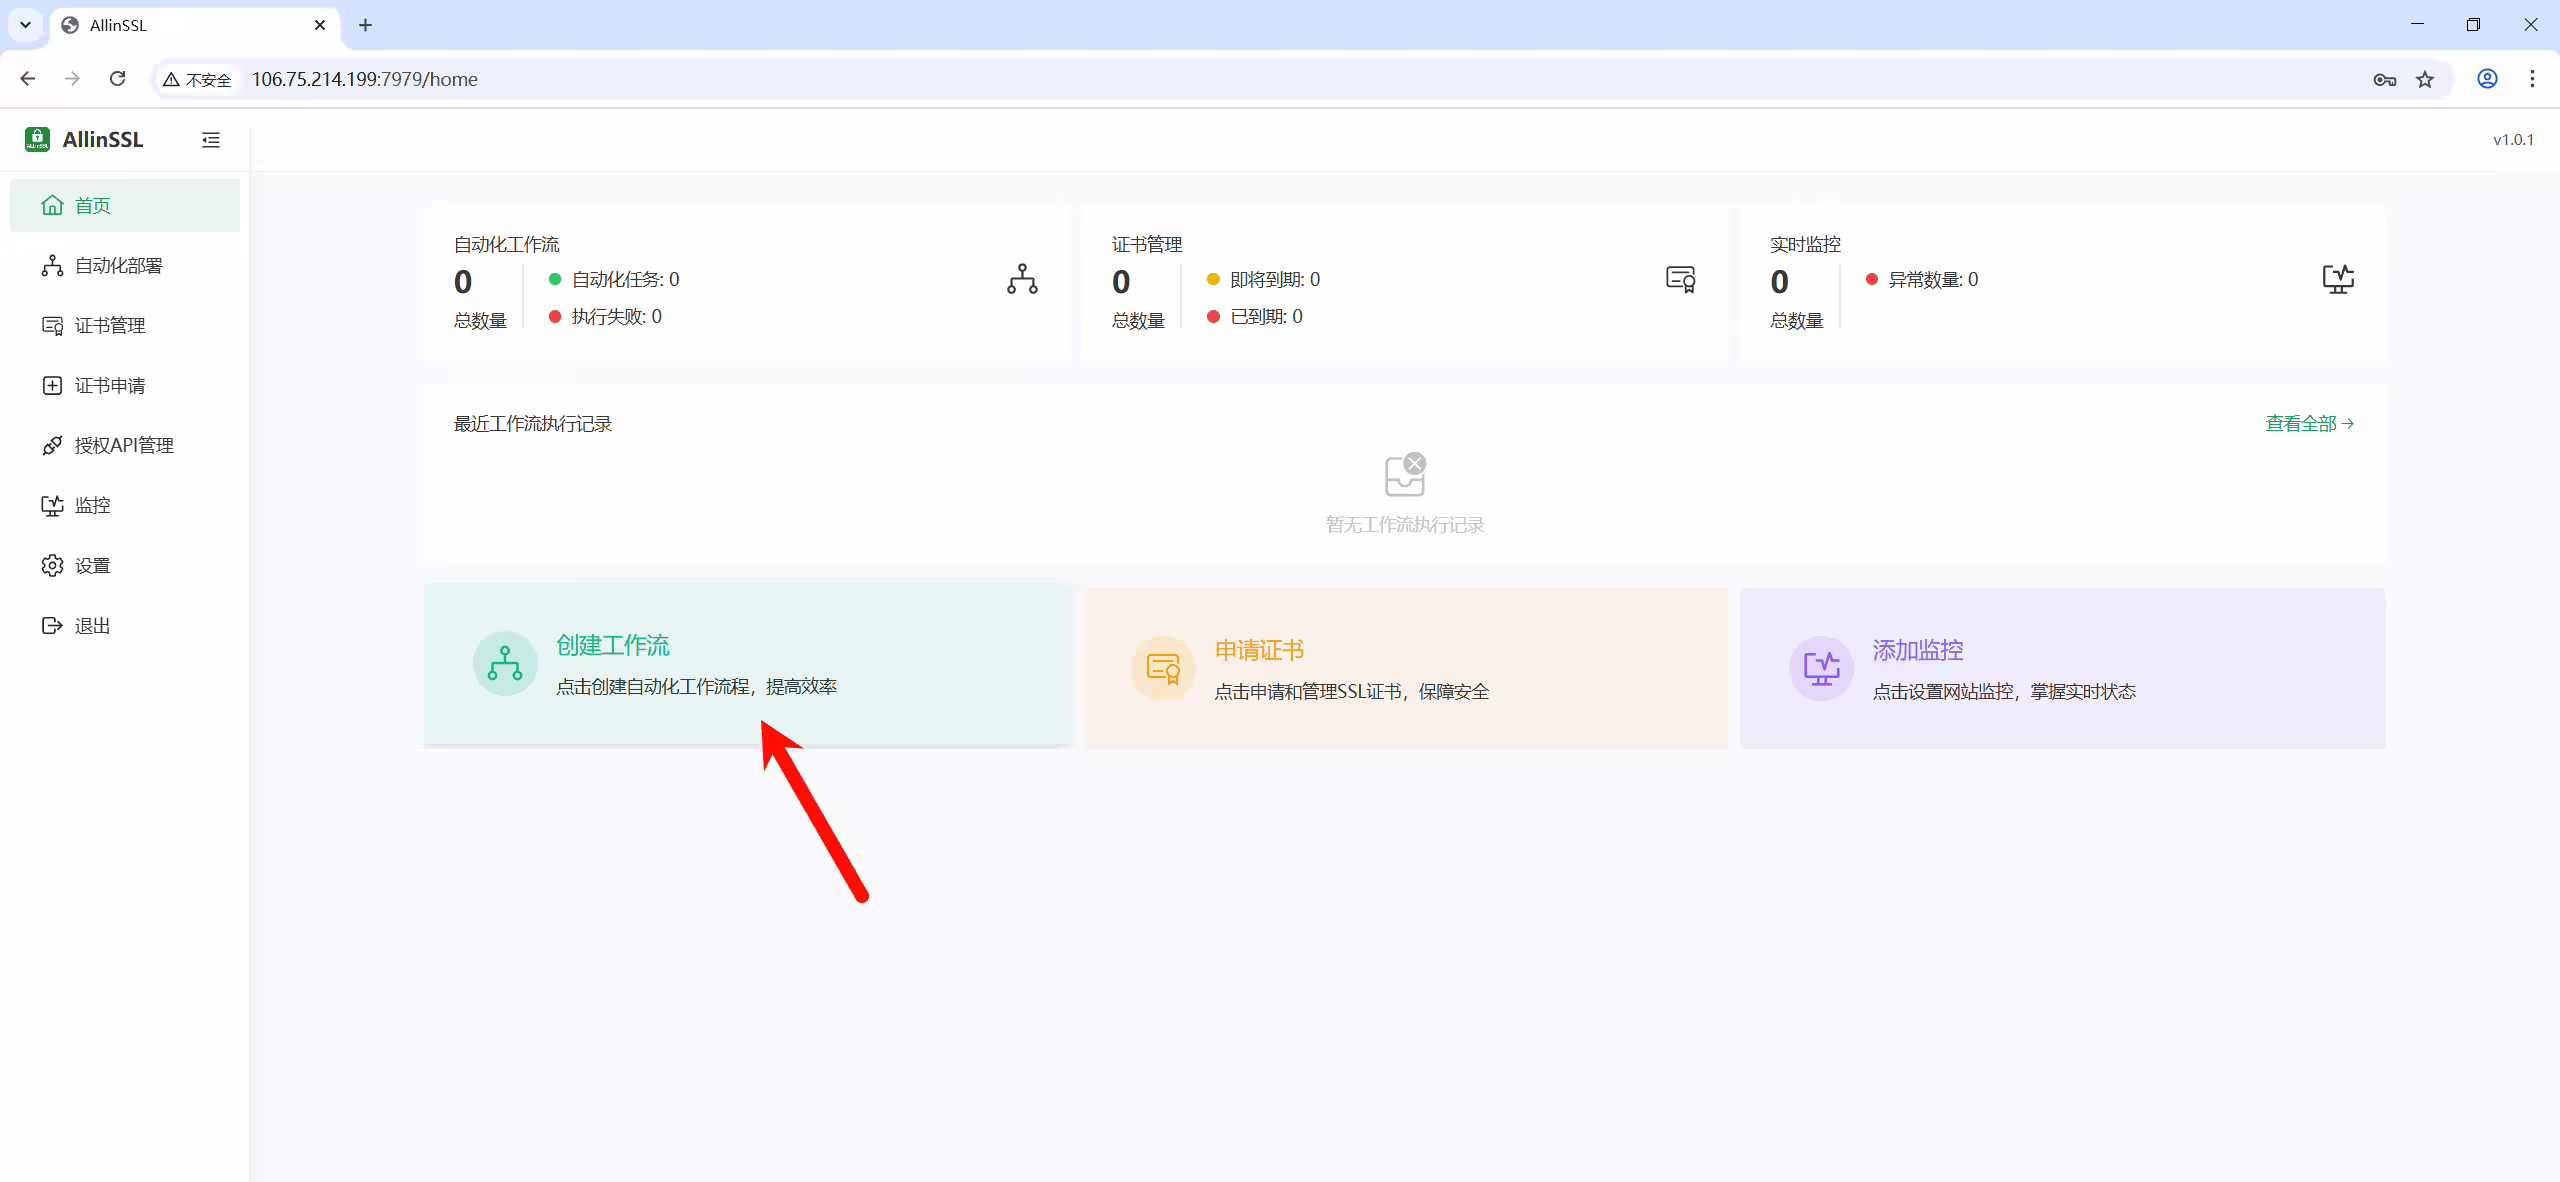Click the plug icon beside 授权API管理
Screen dimensions: 2560x1182
pyautogui.click(x=52, y=445)
